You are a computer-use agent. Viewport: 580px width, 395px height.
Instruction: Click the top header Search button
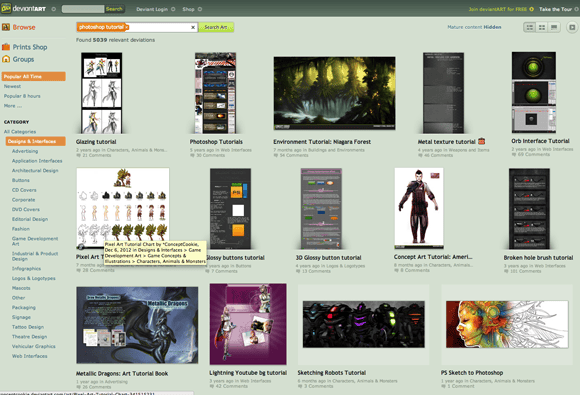pyautogui.click(x=114, y=9)
